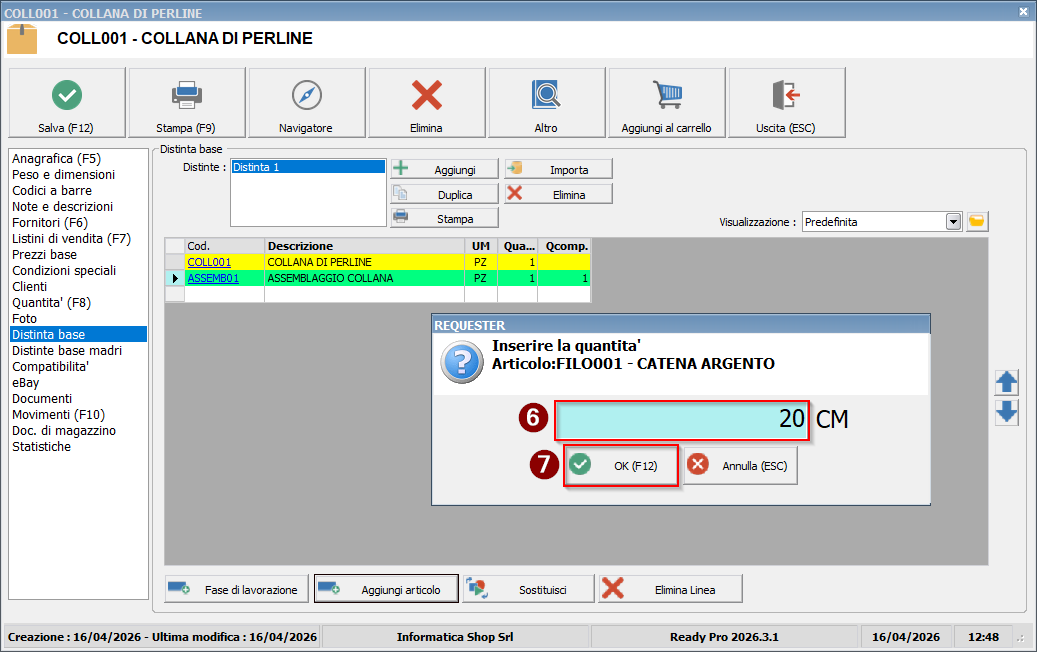Move row down with blue down arrow
Screen dimensions: 1037x652
click(1007, 412)
